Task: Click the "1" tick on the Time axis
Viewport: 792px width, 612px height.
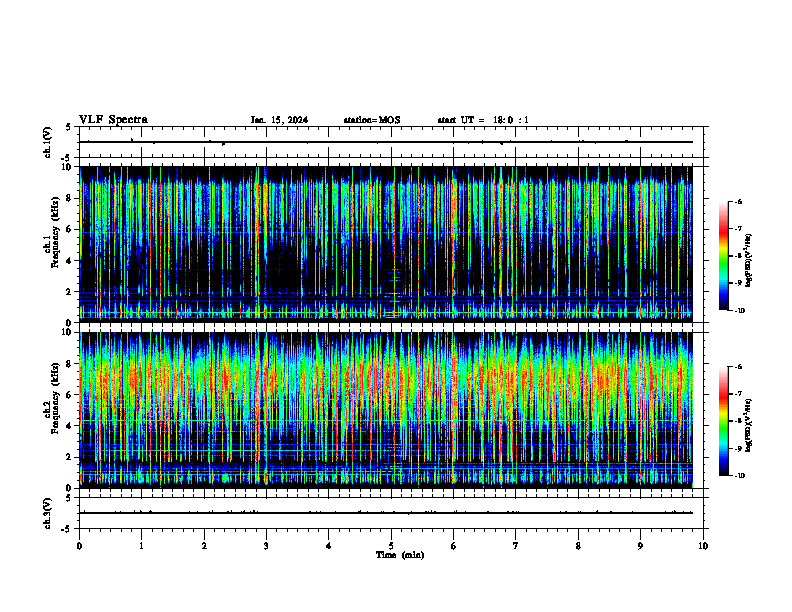Action: tap(141, 546)
